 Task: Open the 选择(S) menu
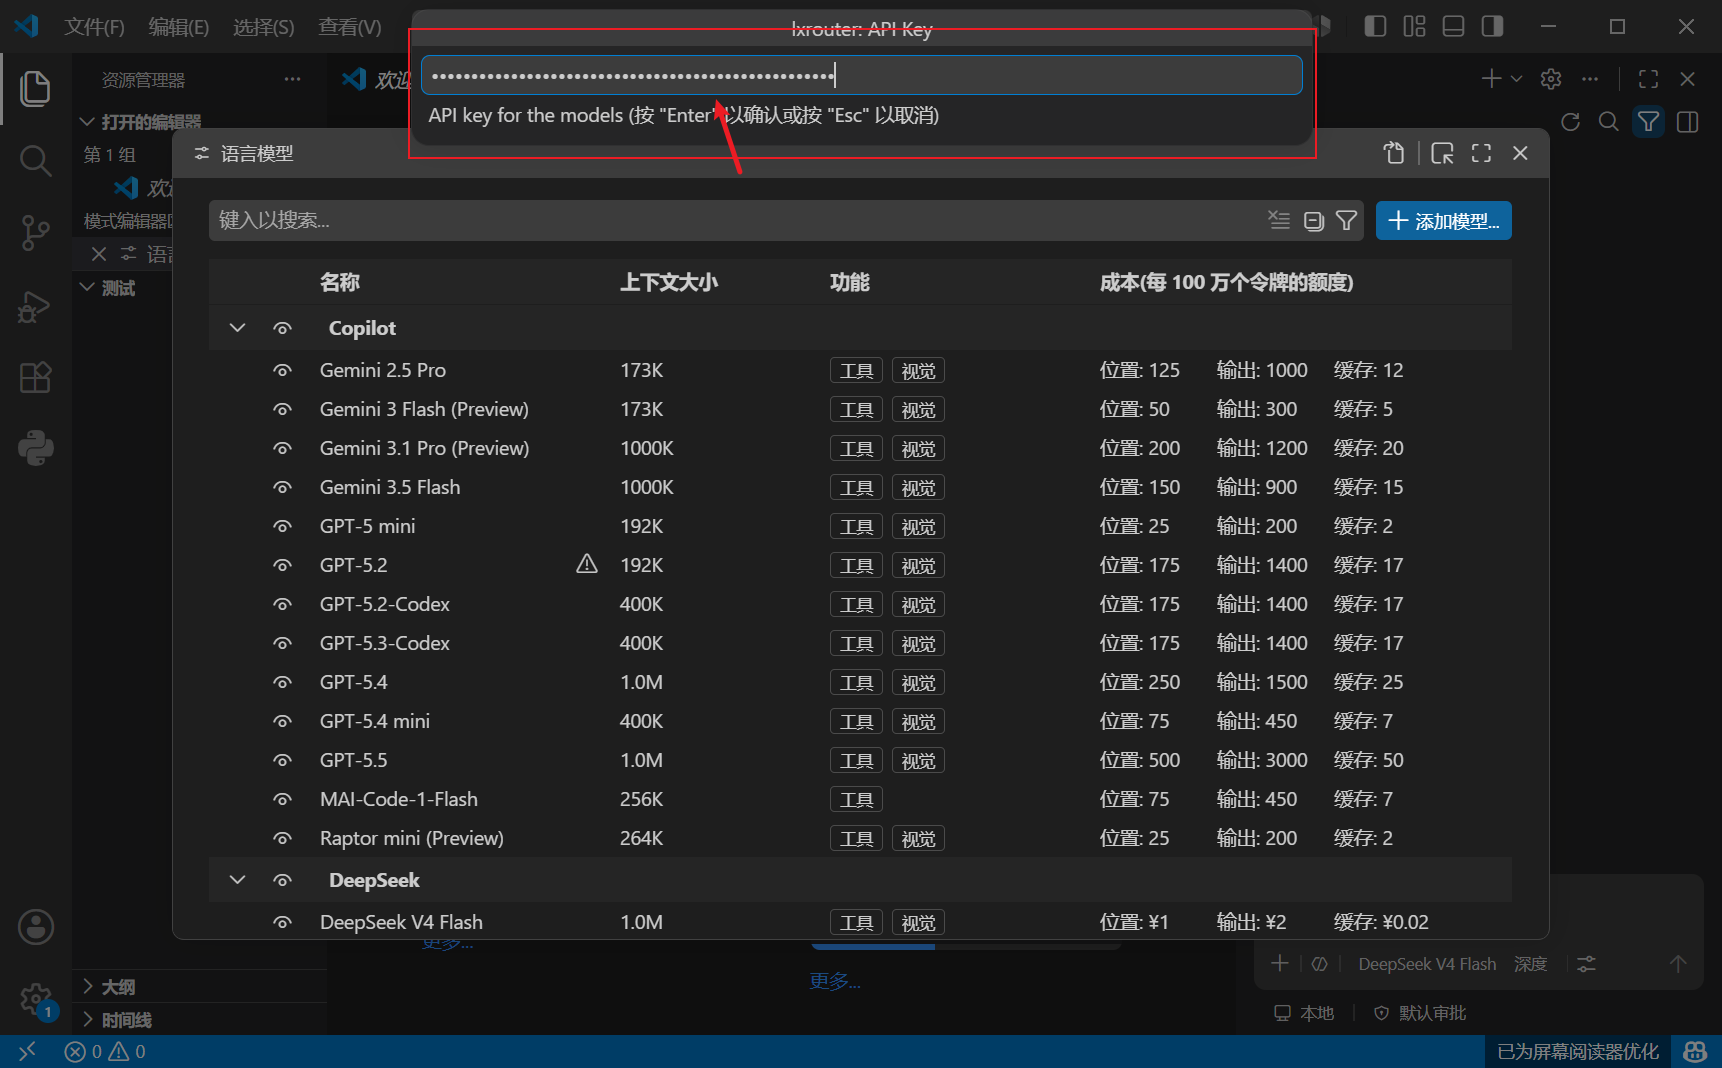click(x=264, y=27)
